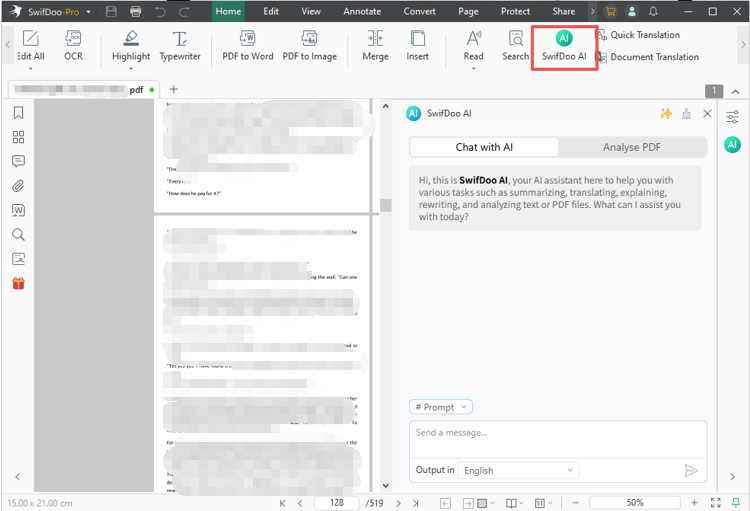This screenshot has width=750, height=511.
Task: Open the properties settings sliders icon
Action: (x=732, y=117)
